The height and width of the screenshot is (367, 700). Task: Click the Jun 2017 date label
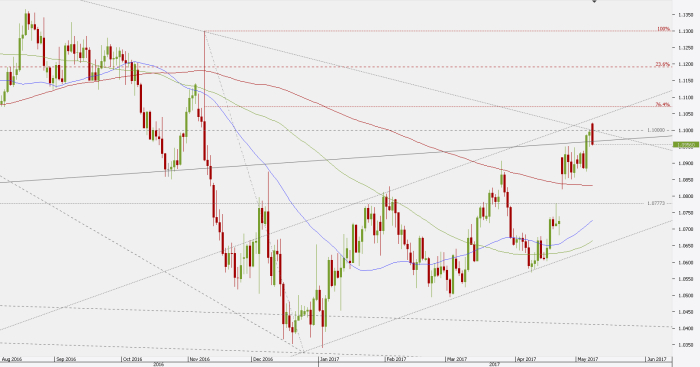pyautogui.click(x=656, y=359)
